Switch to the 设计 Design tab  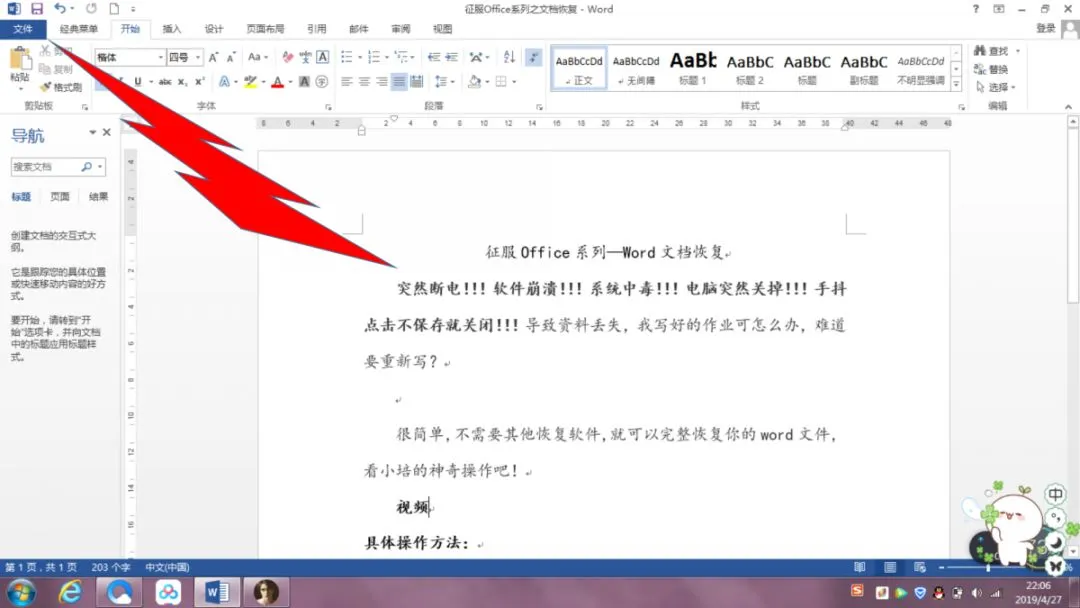pyautogui.click(x=214, y=29)
